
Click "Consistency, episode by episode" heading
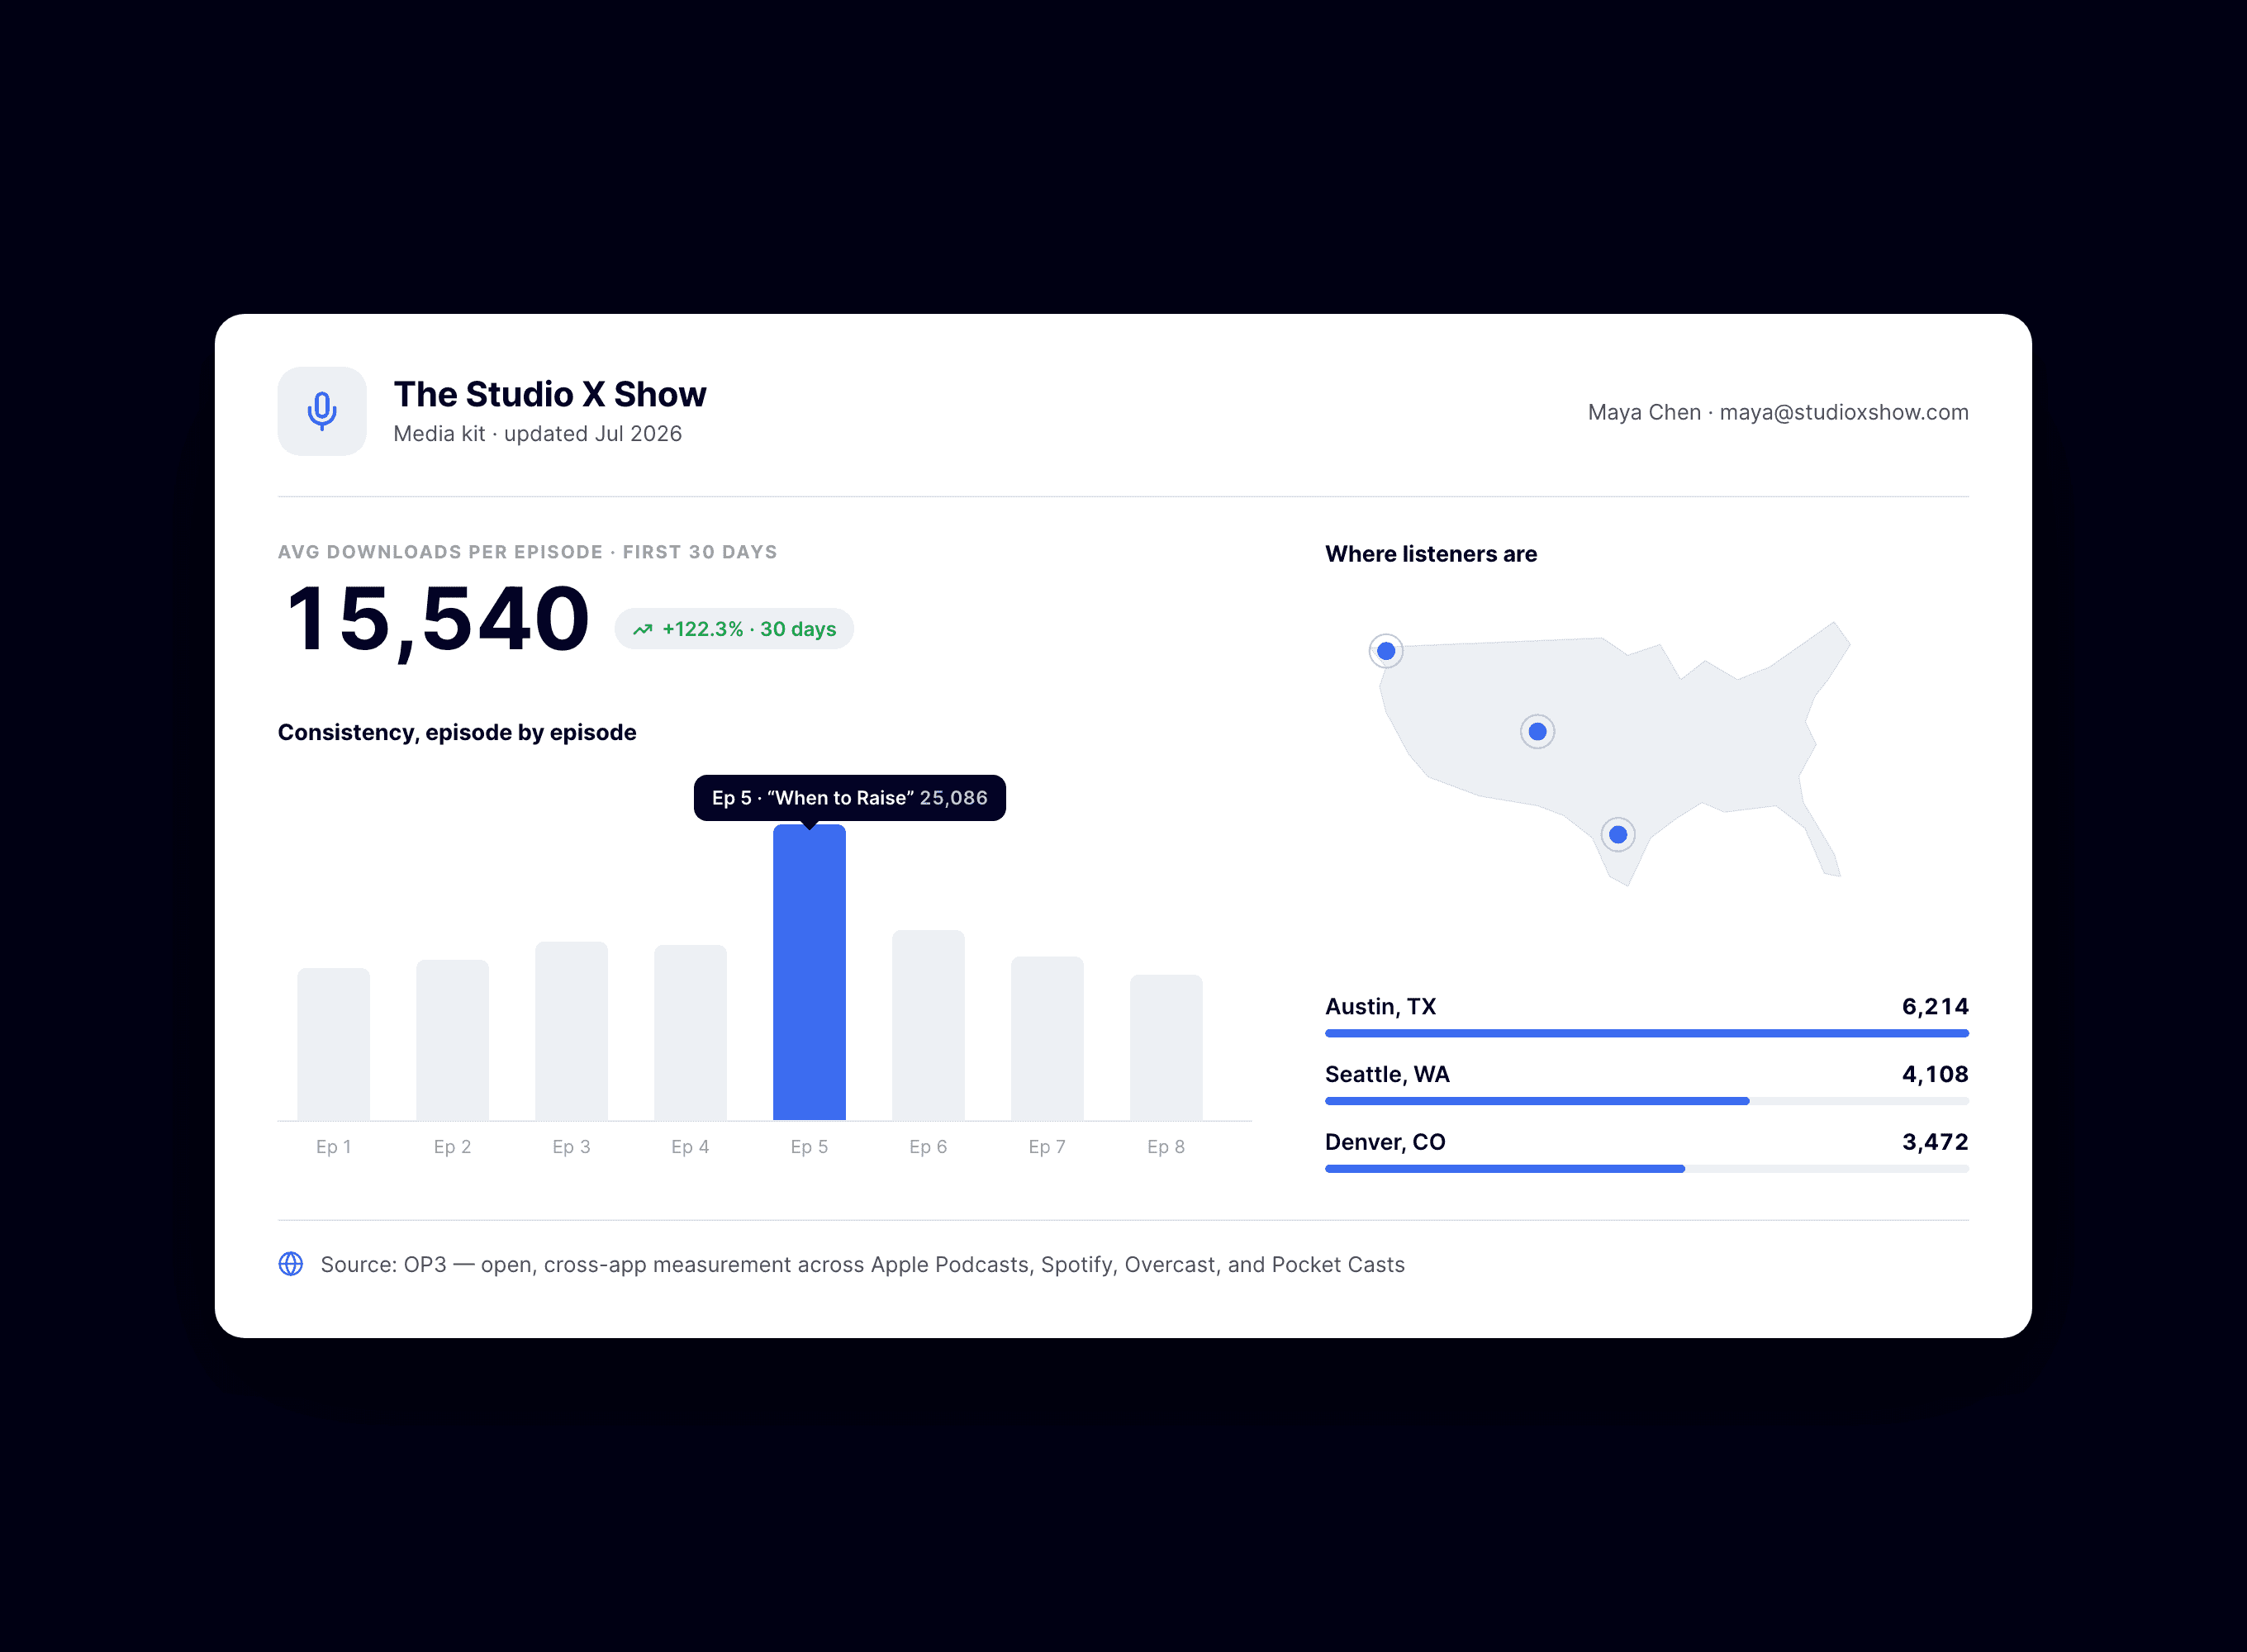pos(457,732)
